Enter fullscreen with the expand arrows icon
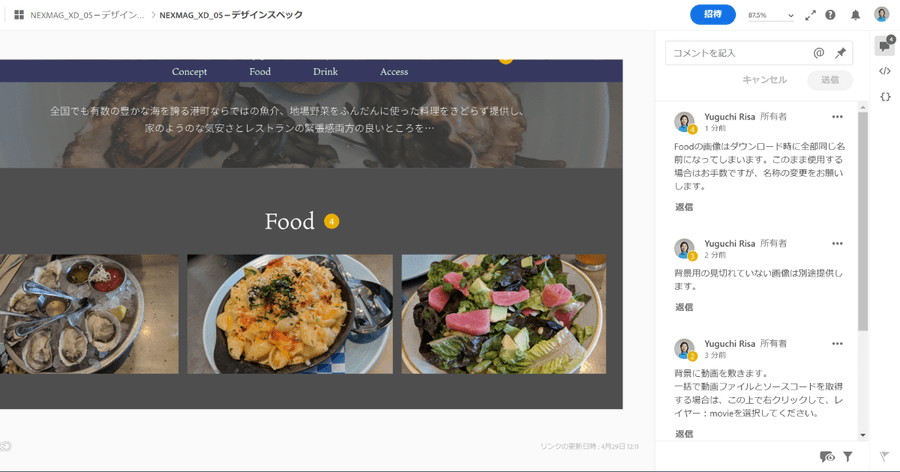The height and width of the screenshot is (472, 900). coord(810,16)
